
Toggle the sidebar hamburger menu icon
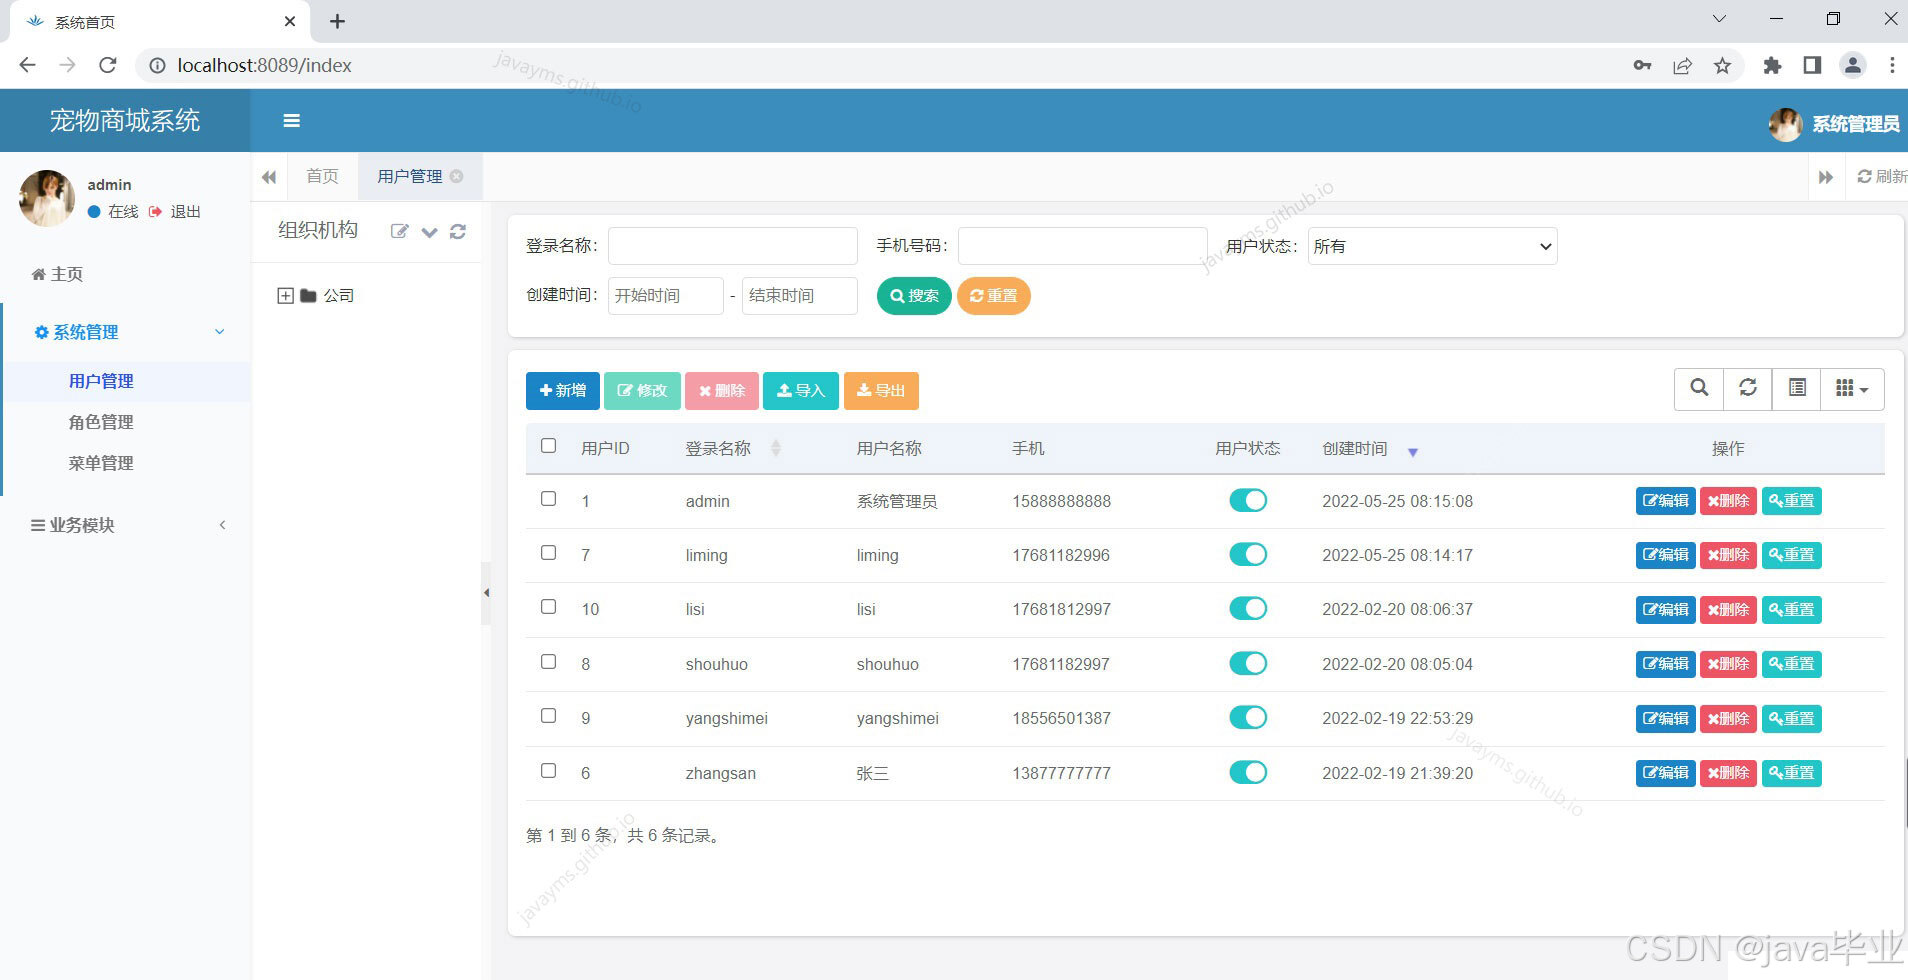[x=292, y=121]
